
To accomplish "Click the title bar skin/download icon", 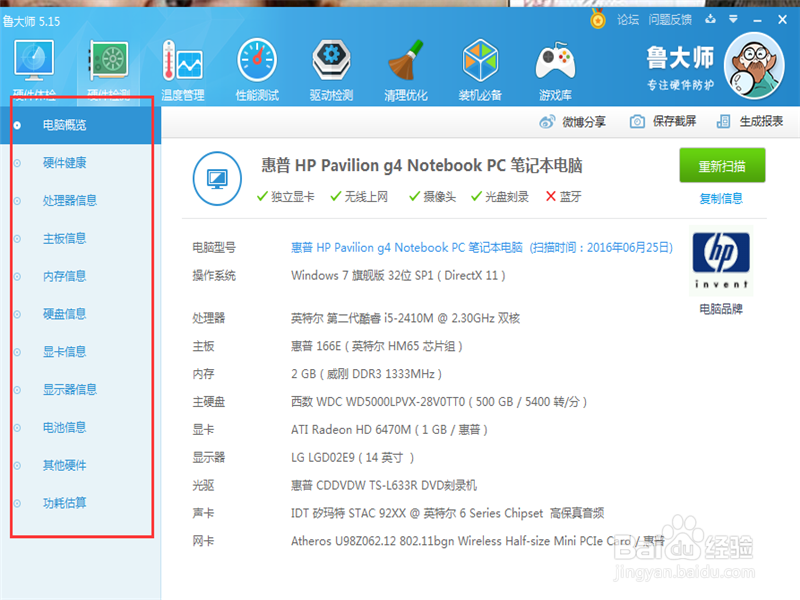I will pos(710,19).
